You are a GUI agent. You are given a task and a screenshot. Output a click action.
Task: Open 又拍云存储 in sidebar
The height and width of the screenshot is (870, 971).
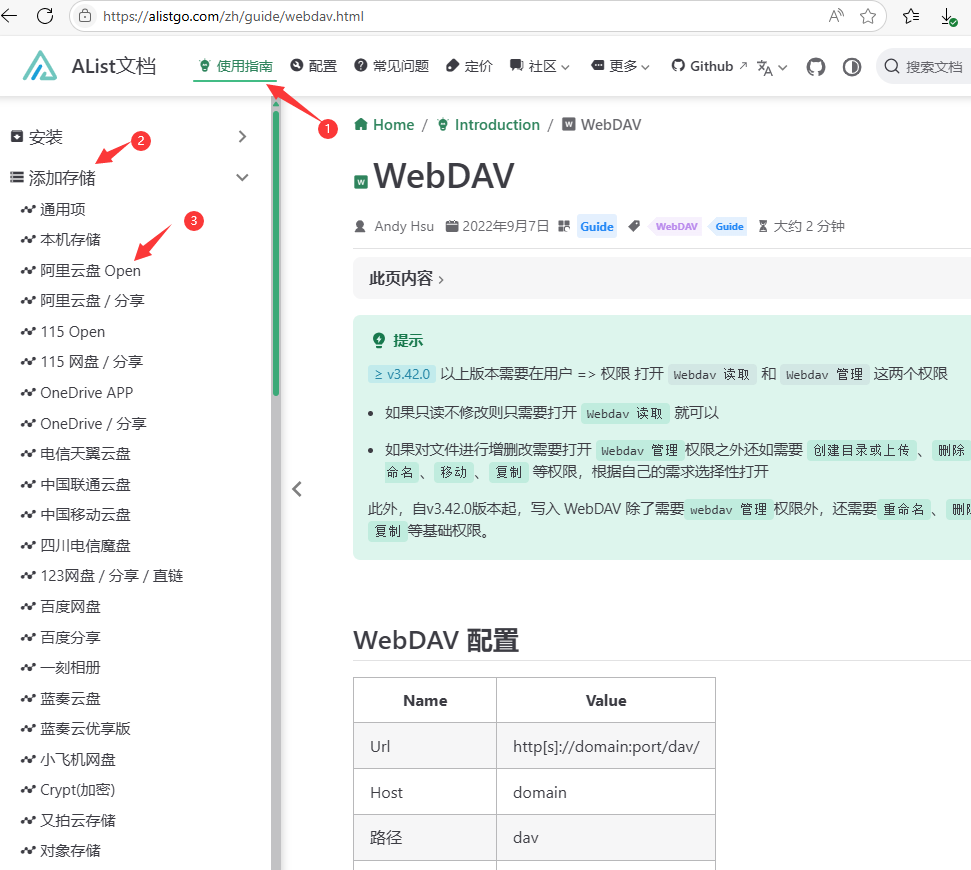68,820
